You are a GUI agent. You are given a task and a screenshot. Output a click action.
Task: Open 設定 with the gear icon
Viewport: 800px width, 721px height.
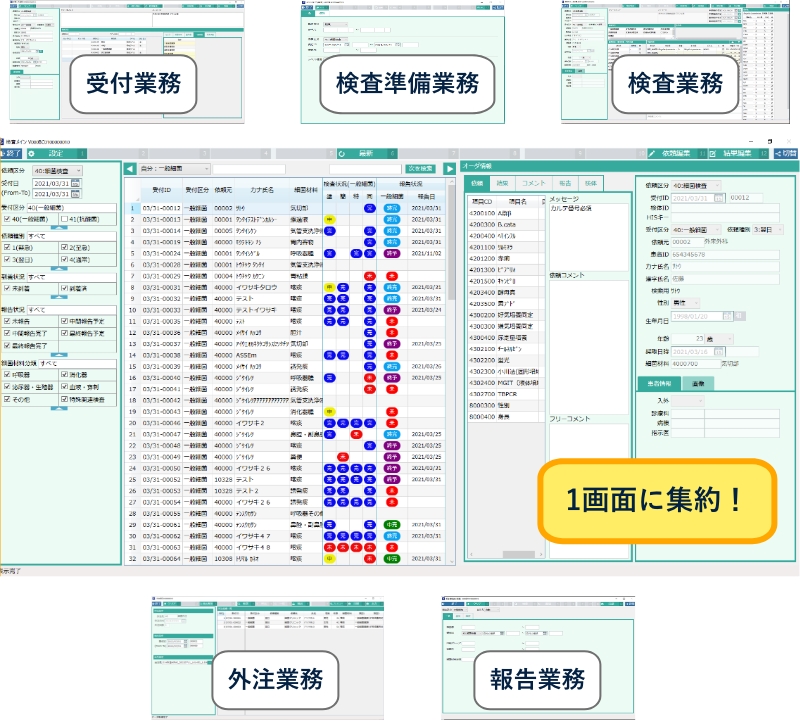45,154
